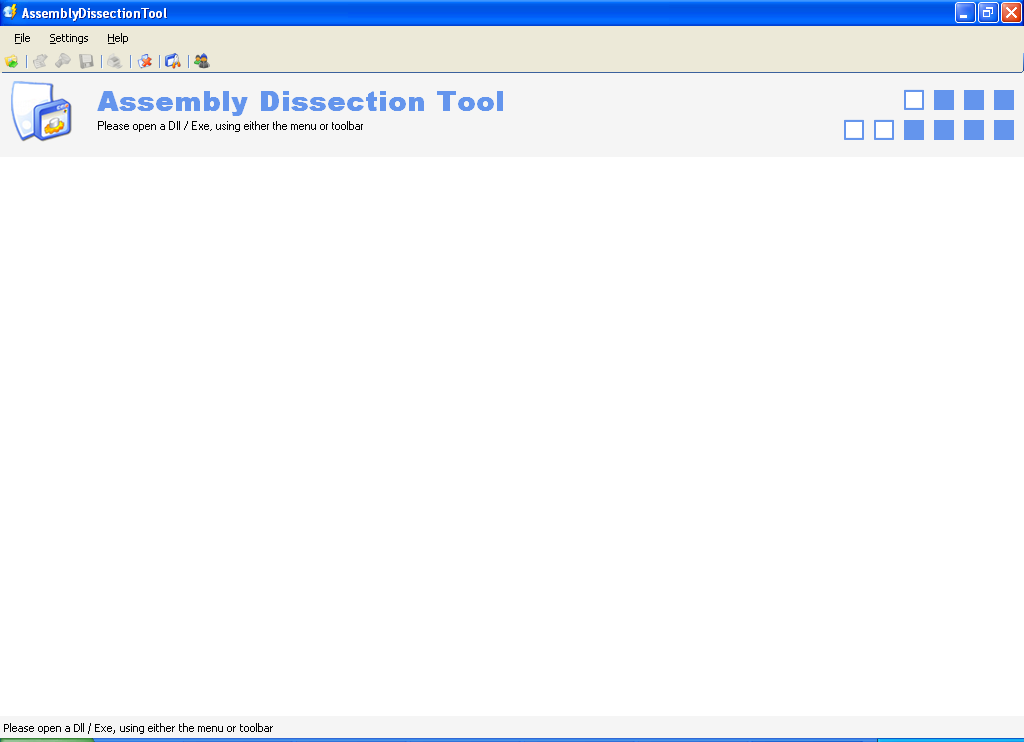The width and height of the screenshot is (1024, 742).
Task: Click the toolbar icon with the red X
Action: [144, 61]
